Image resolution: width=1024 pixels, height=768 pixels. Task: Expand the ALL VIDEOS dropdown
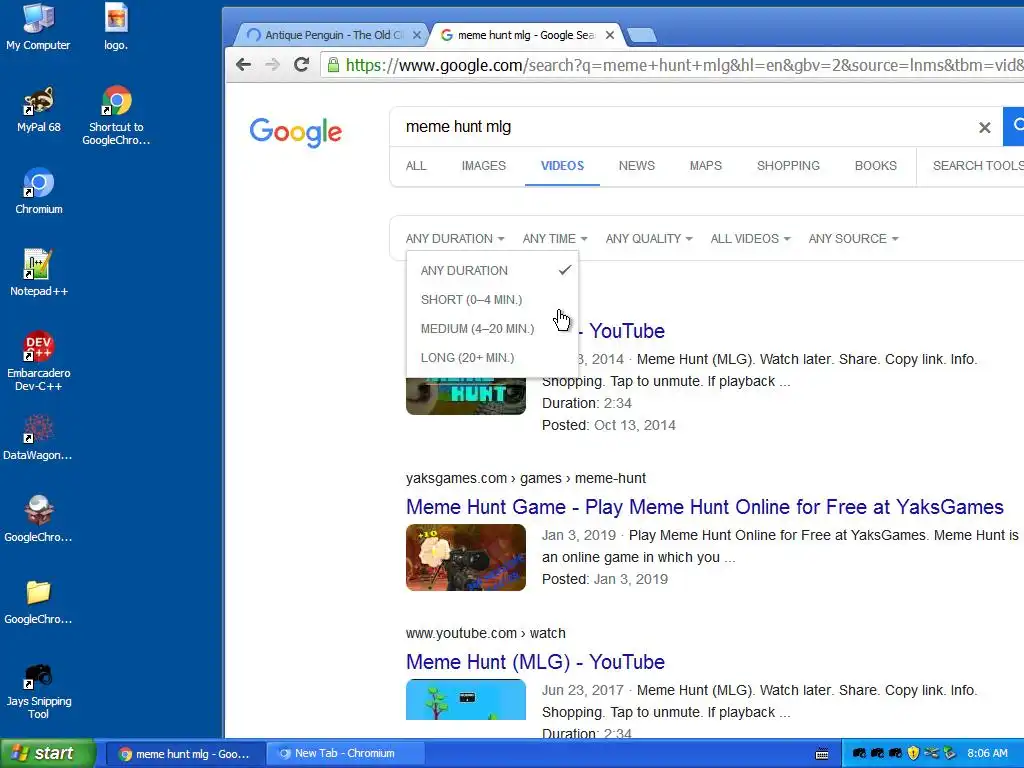click(x=750, y=239)
